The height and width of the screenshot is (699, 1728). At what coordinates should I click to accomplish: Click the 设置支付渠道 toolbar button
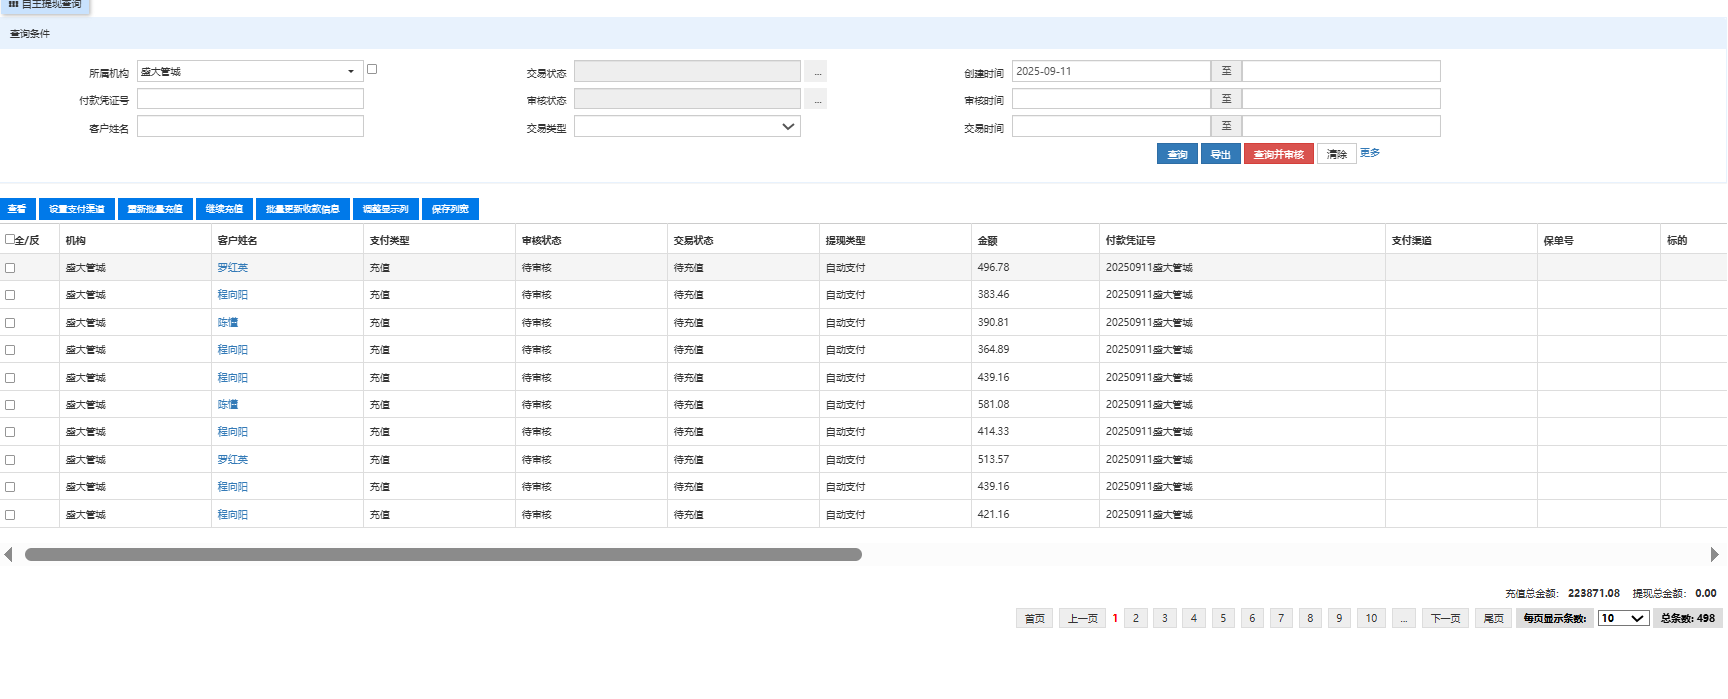(x=77, y=209)
